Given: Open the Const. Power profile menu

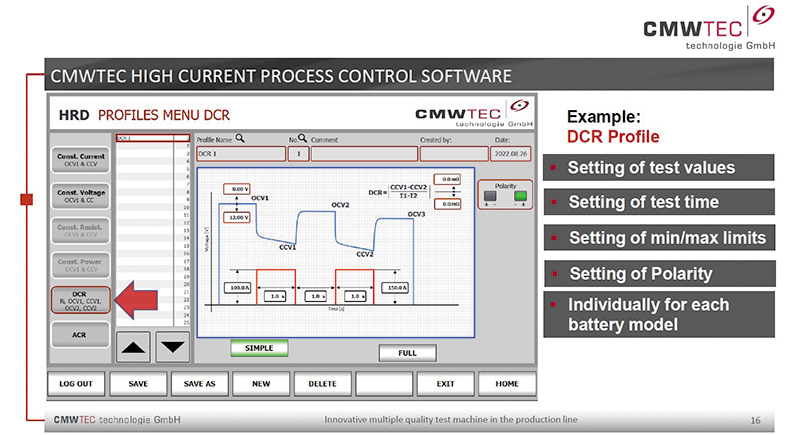Looking at the screenshot, I should [81, 265].
